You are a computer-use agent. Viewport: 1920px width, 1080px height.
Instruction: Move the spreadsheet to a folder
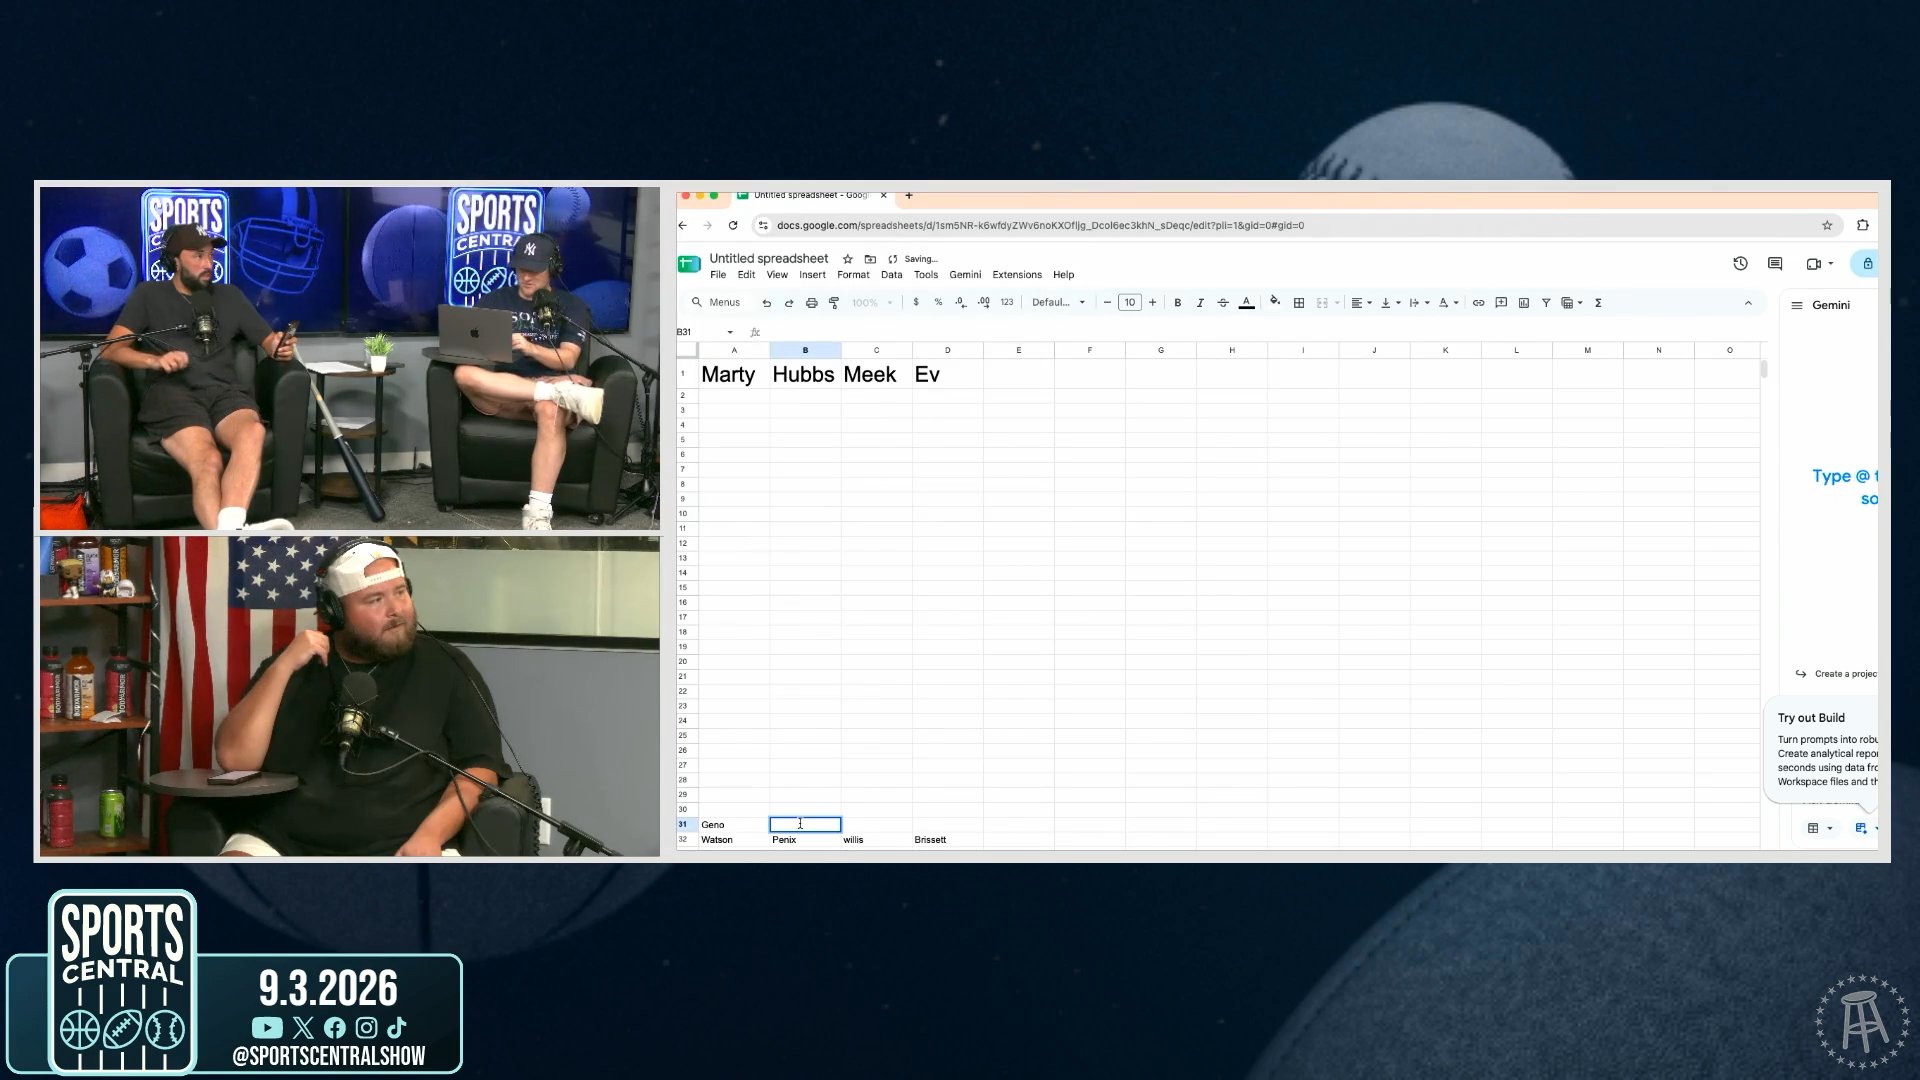click(870, 259)
